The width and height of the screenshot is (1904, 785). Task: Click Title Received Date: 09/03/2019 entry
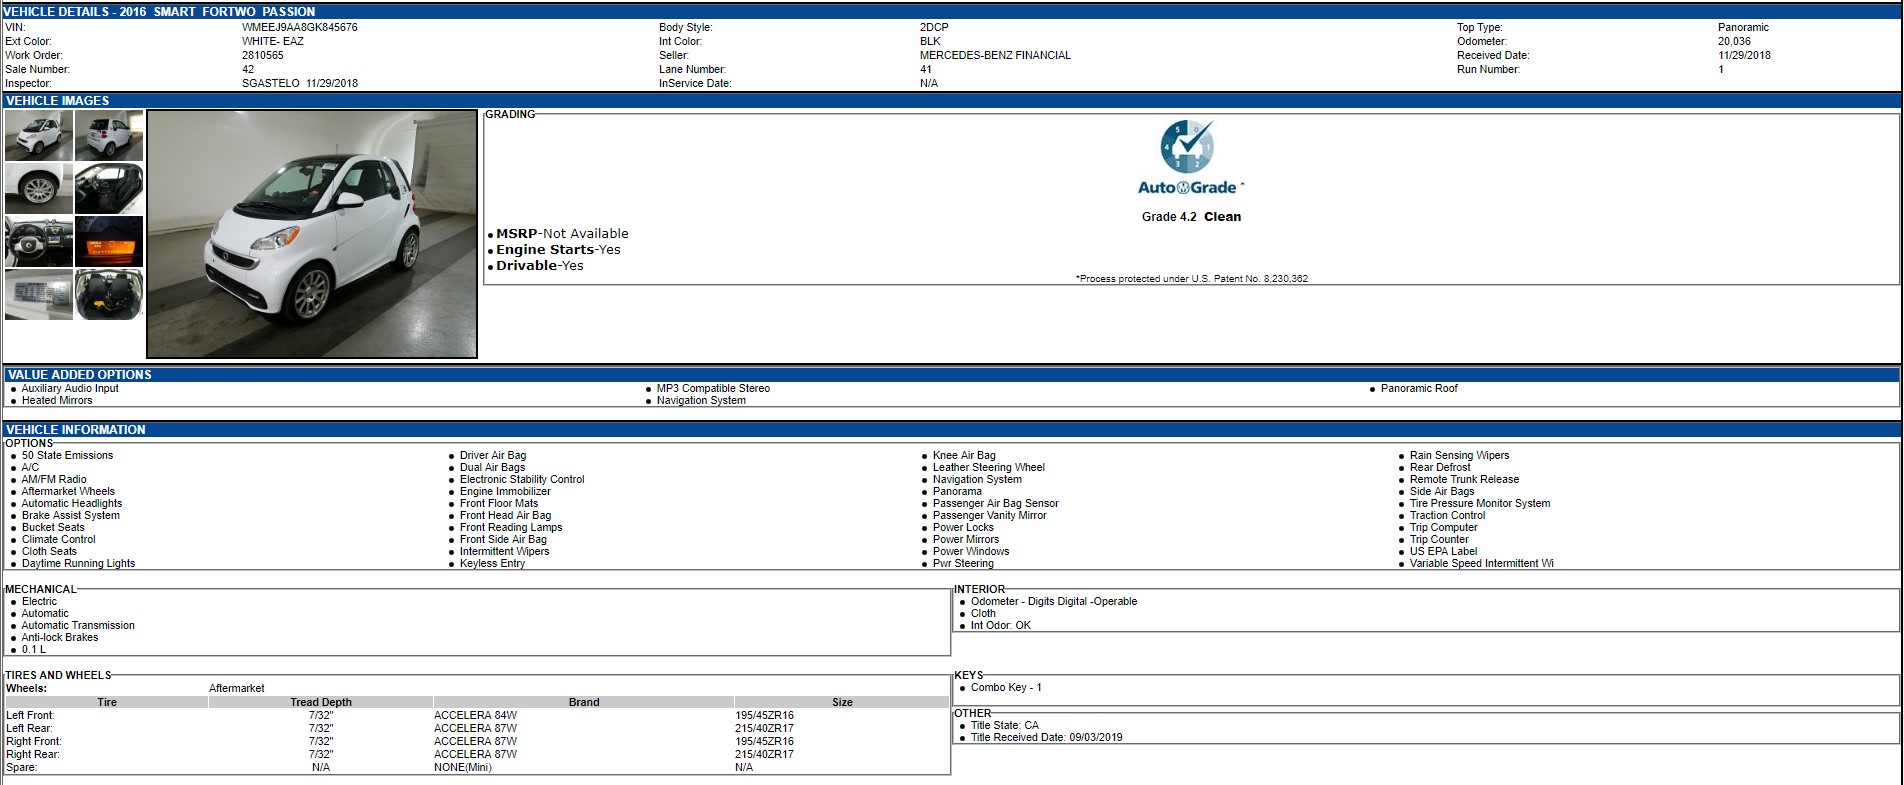click(x=1046, y=737)
